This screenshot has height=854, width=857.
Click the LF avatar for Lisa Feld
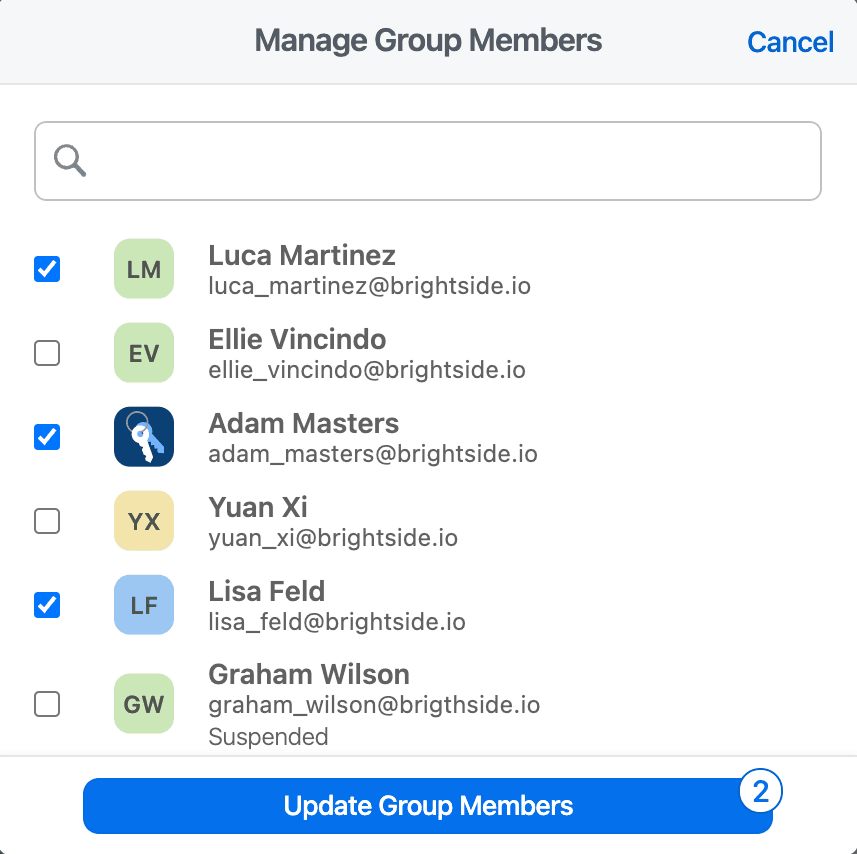[144, 605]
